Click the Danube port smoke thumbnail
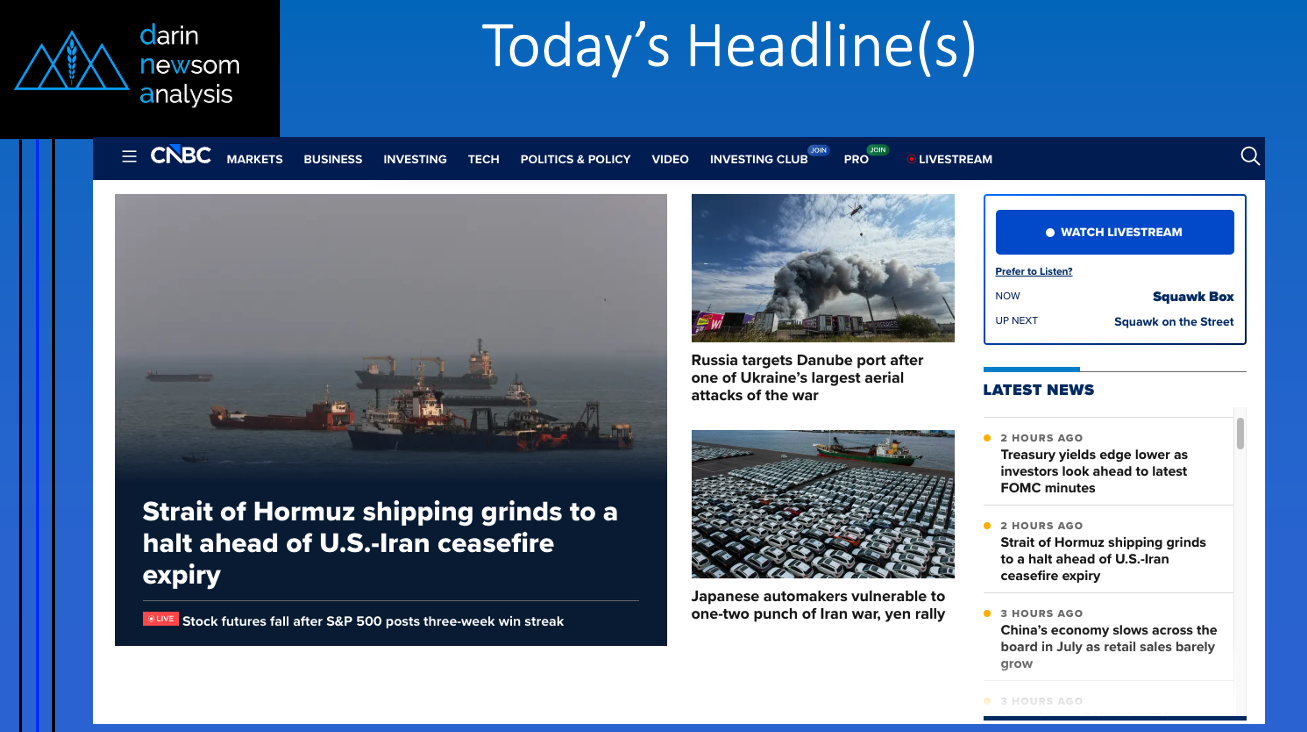 coord(823,268)
